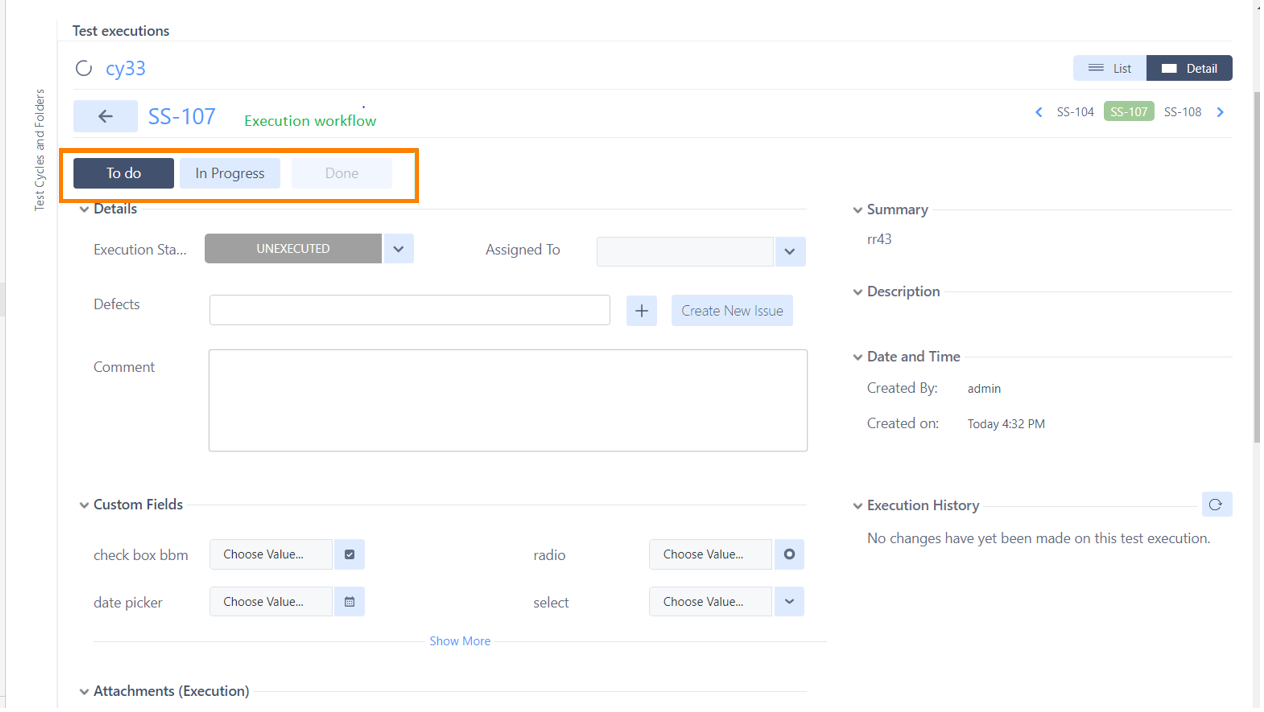
Task: Click the refresh icon beside cy33
Action: (84, 68)
